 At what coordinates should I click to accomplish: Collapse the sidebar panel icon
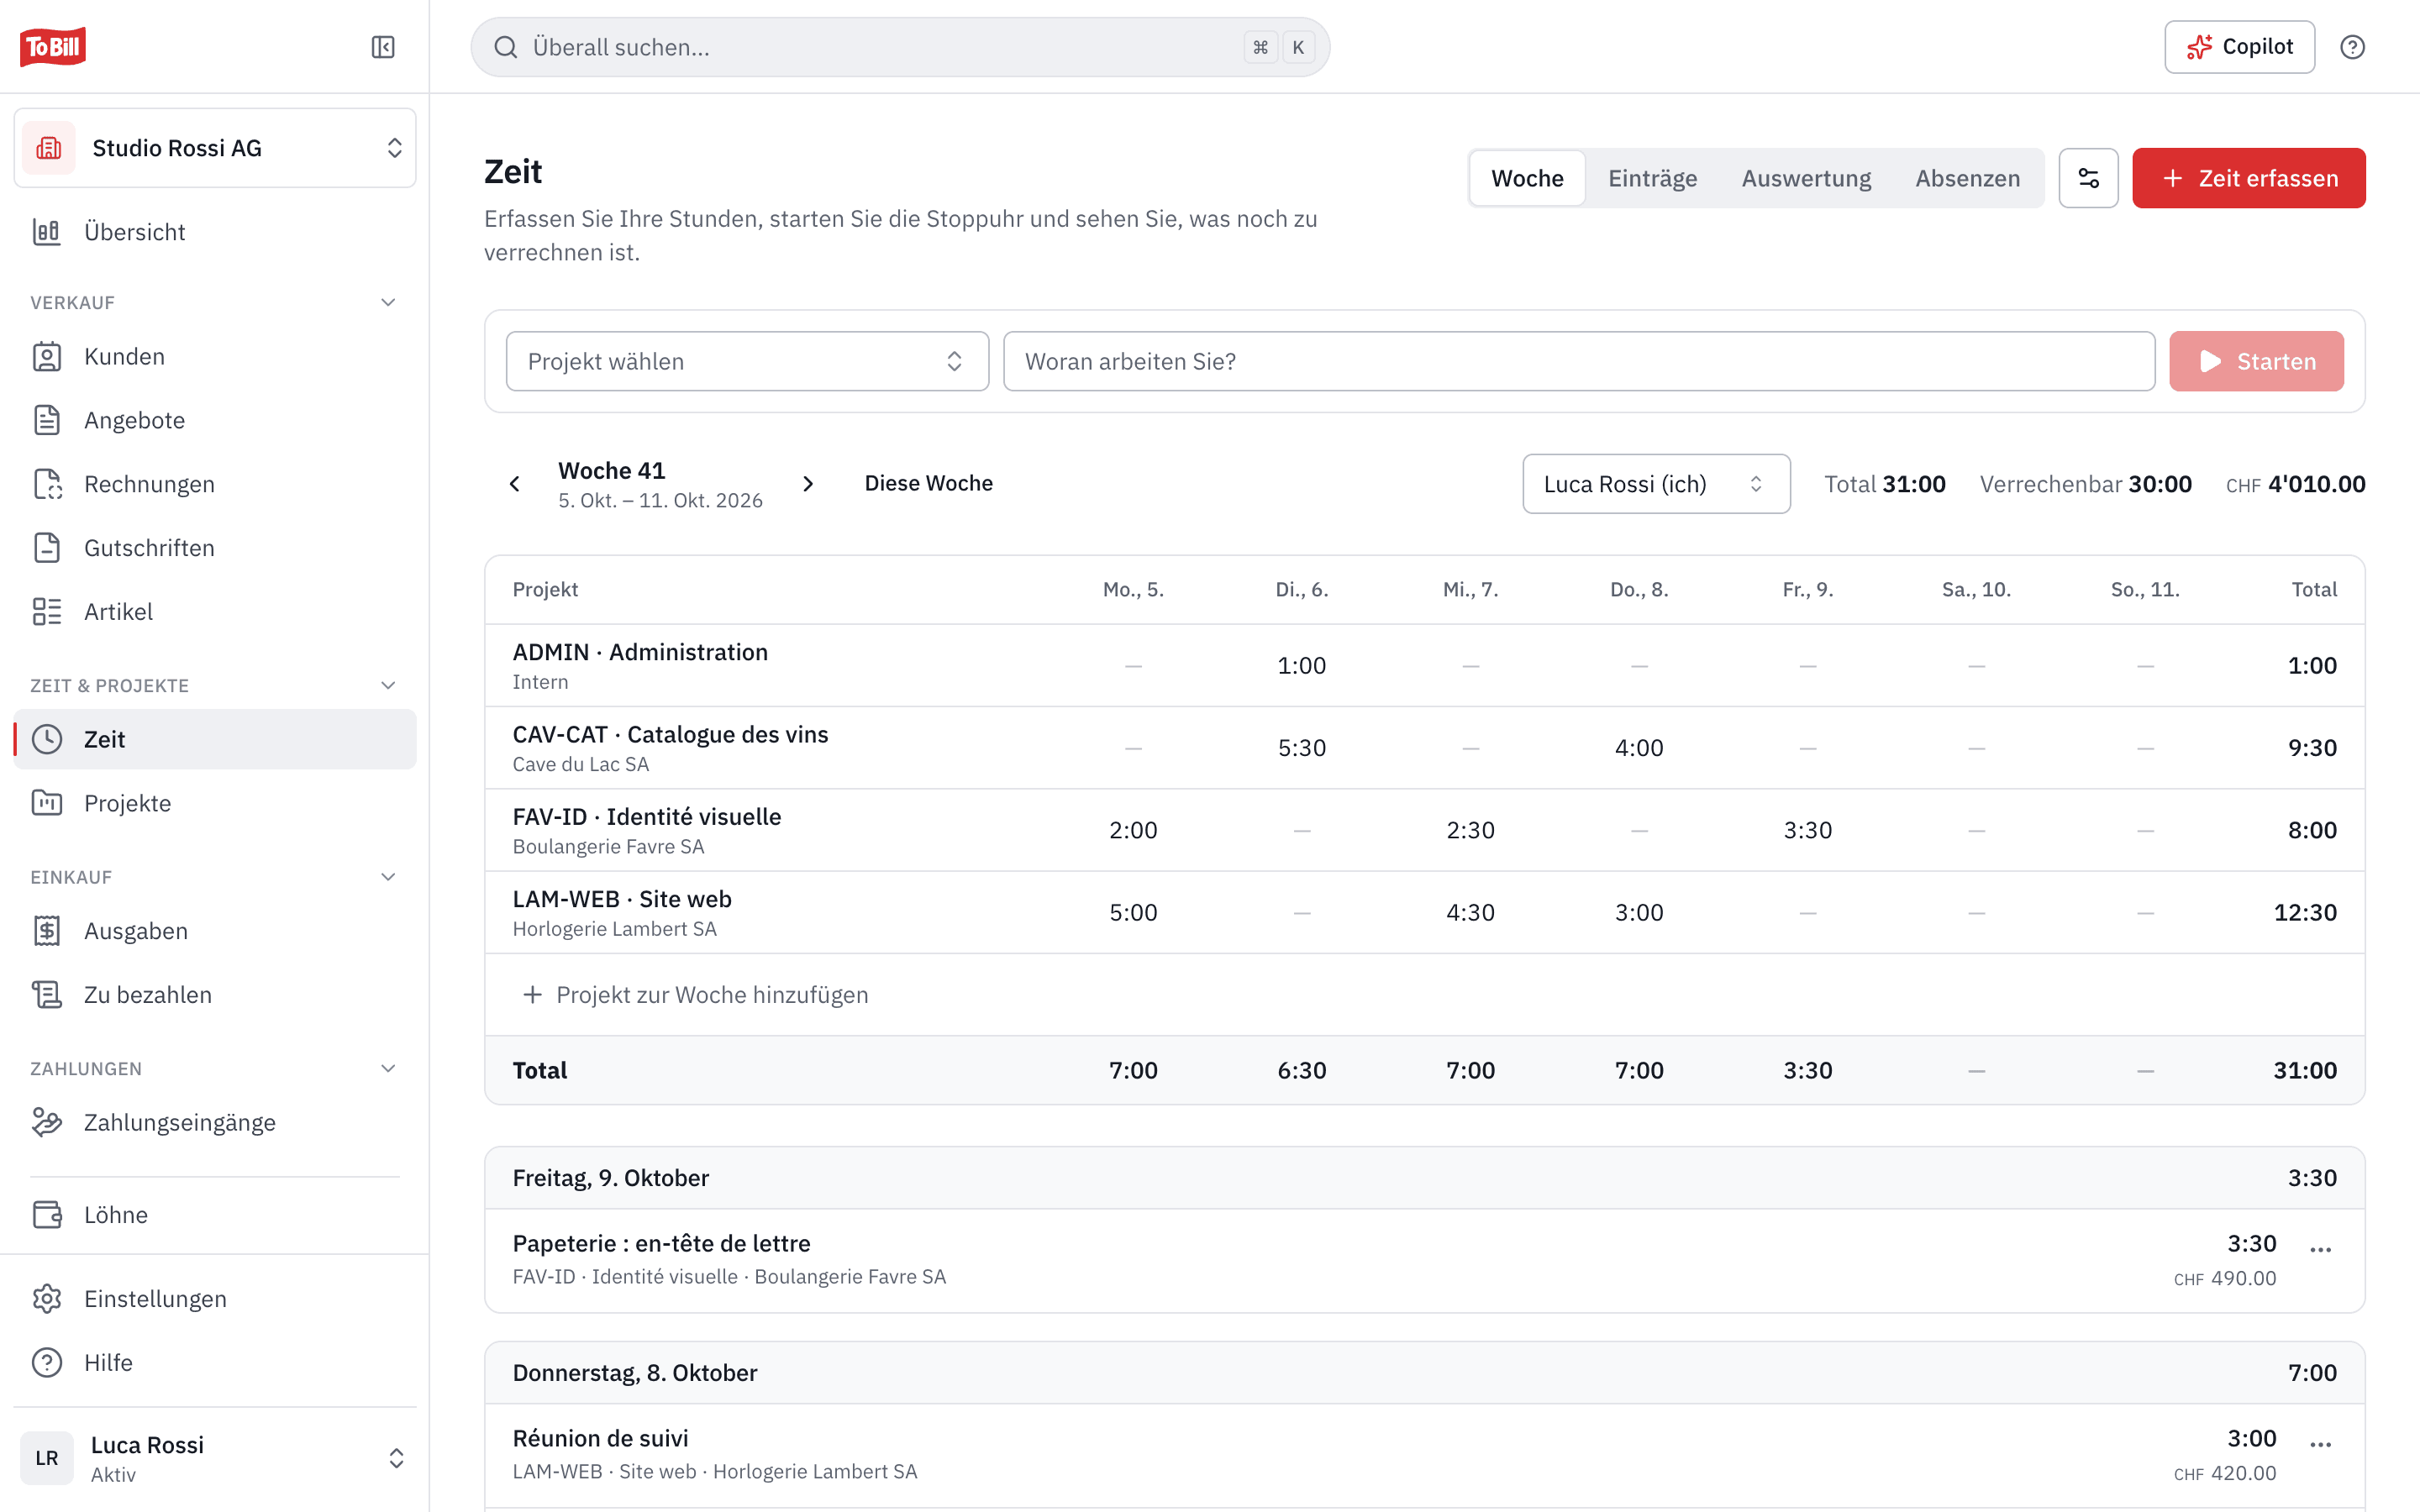[383, 47]
